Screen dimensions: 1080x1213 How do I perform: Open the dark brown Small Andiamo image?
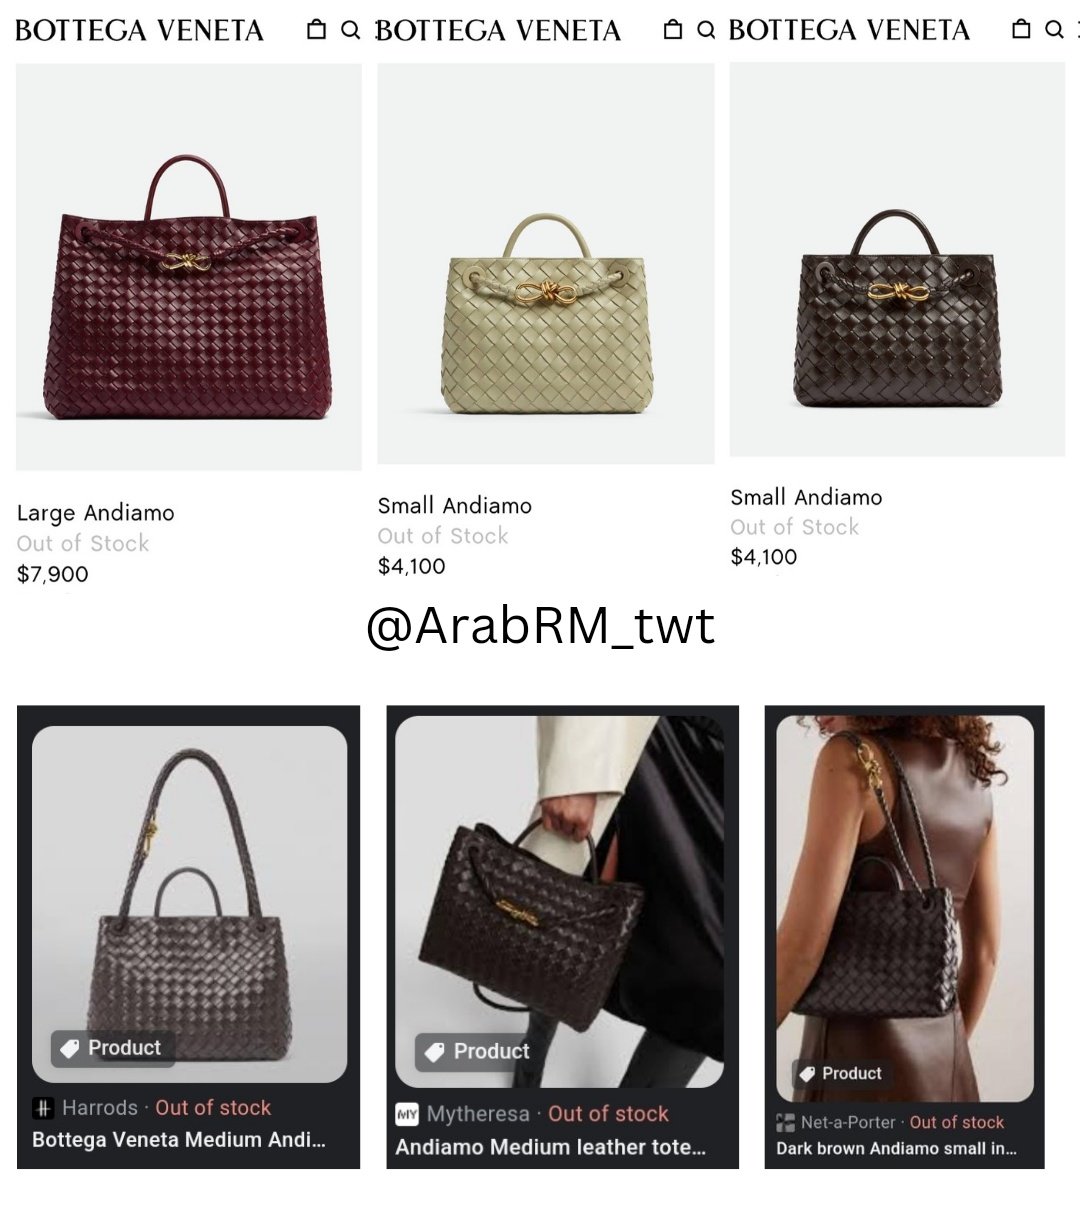(897, 259)
